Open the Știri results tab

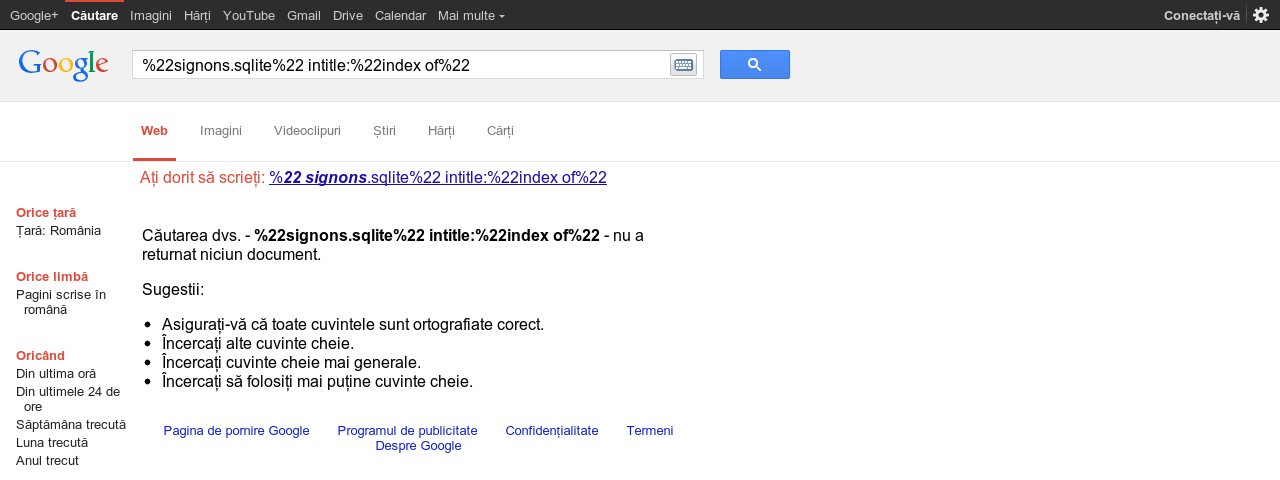pos(384,131)
